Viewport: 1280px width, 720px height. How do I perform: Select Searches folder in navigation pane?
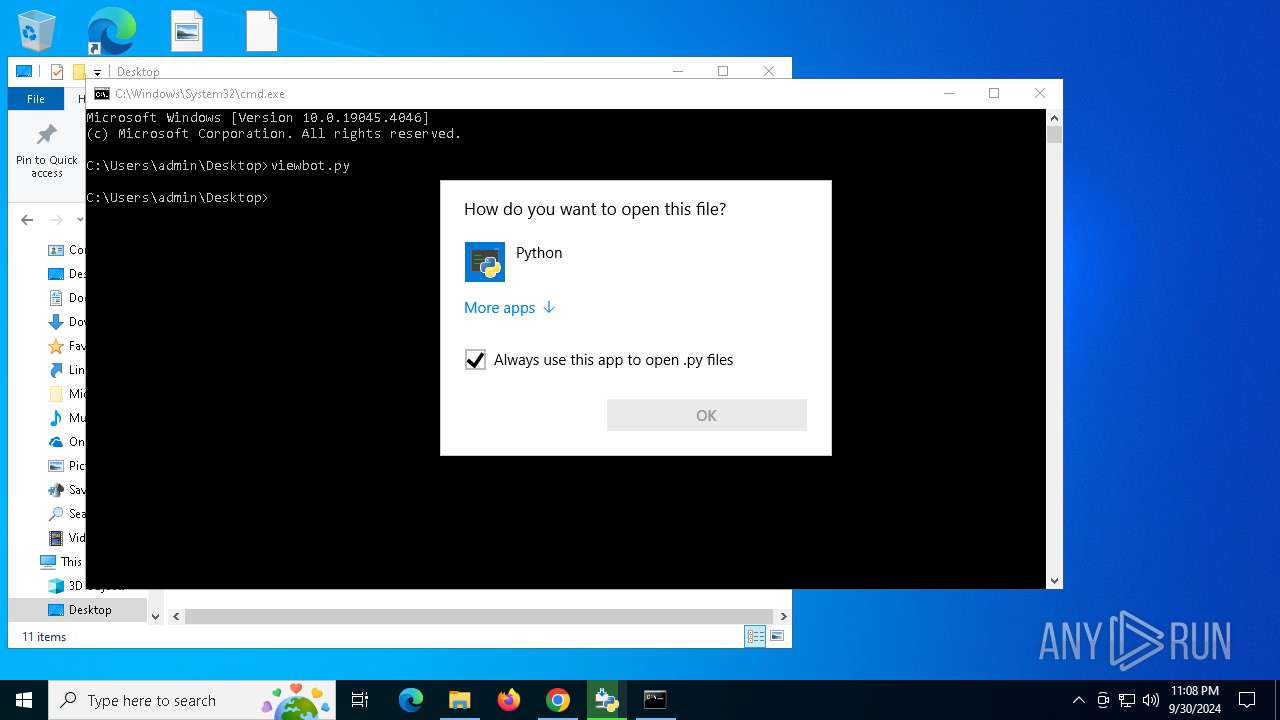[66, 514]
